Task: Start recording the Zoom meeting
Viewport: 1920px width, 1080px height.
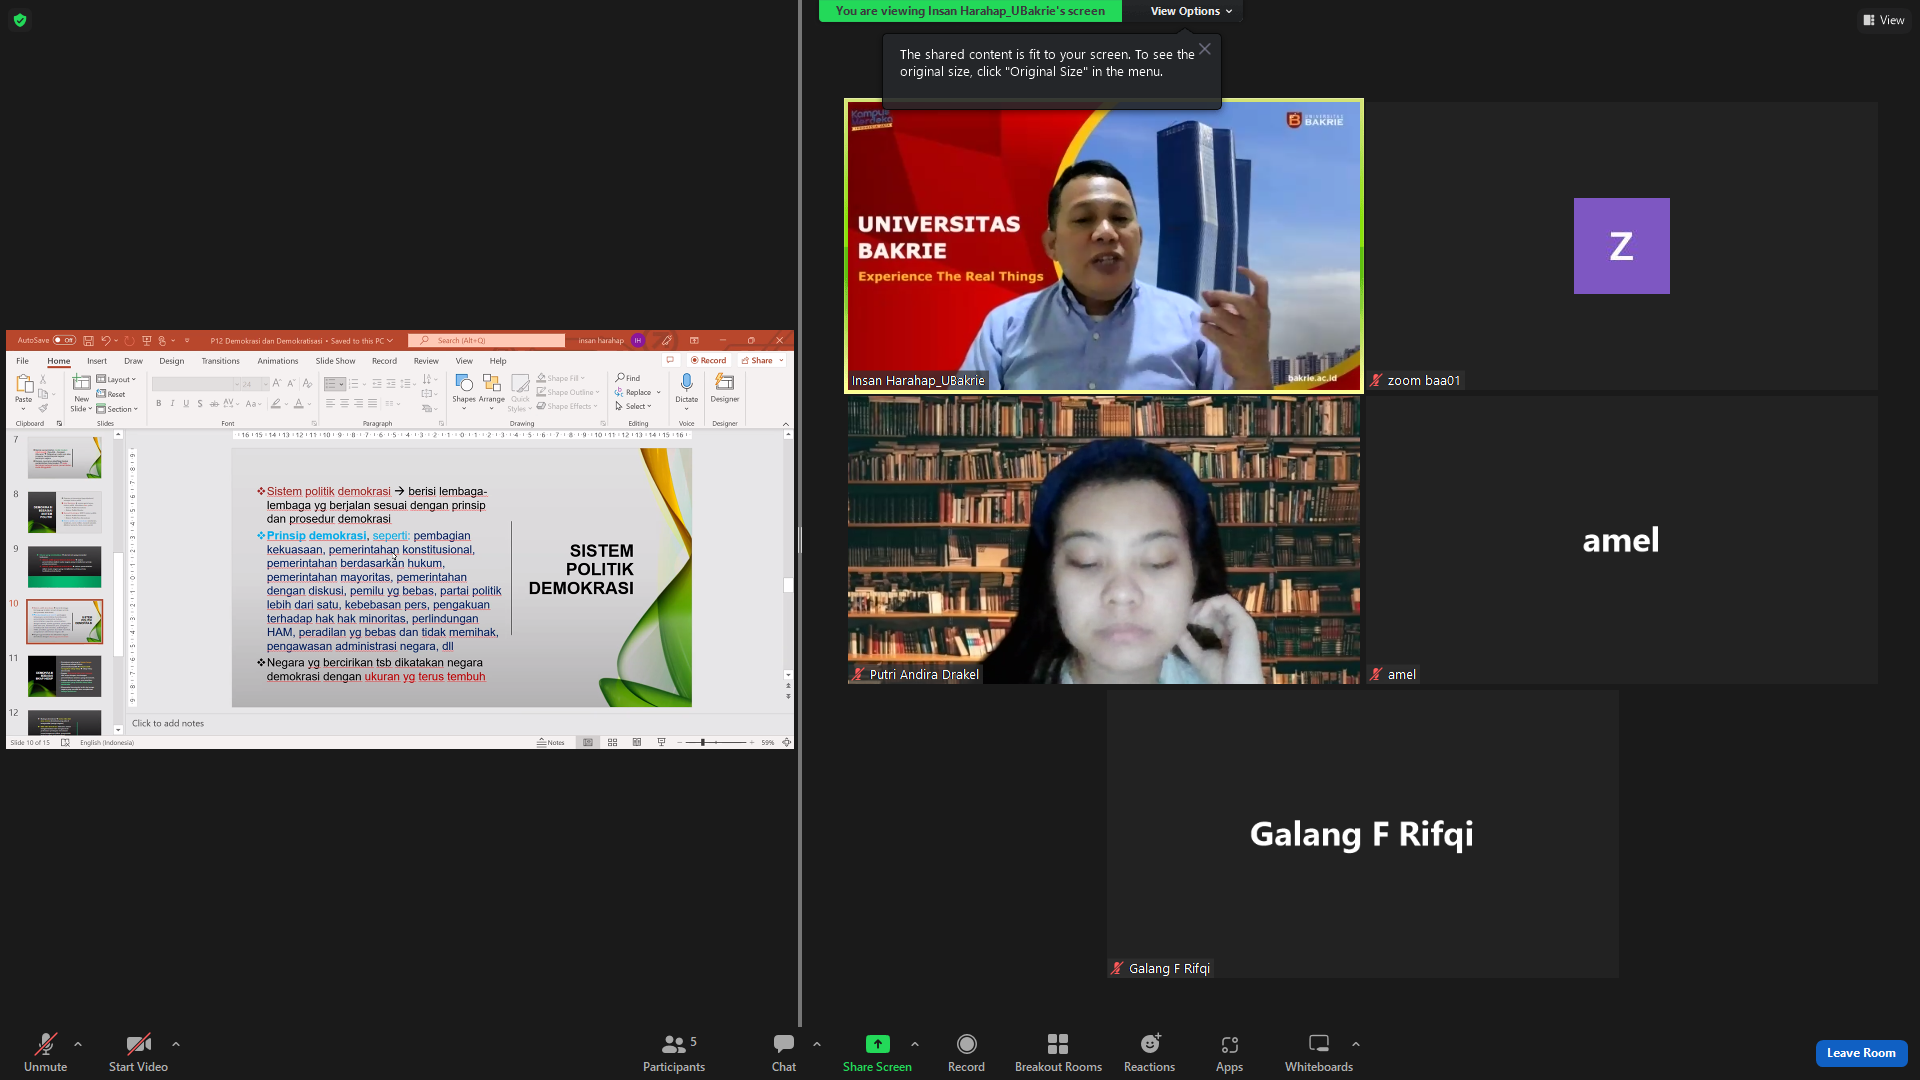Action: pos(966,1053)
